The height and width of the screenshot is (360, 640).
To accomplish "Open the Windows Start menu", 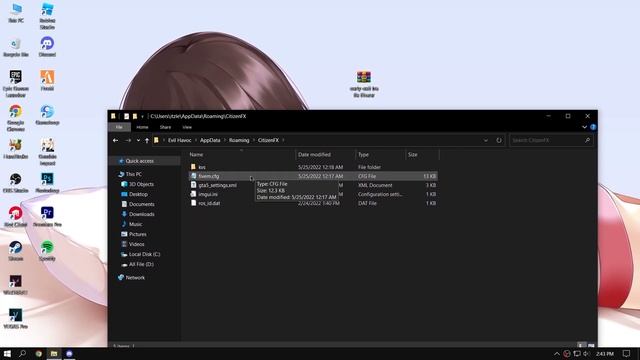I will (7, 353).
